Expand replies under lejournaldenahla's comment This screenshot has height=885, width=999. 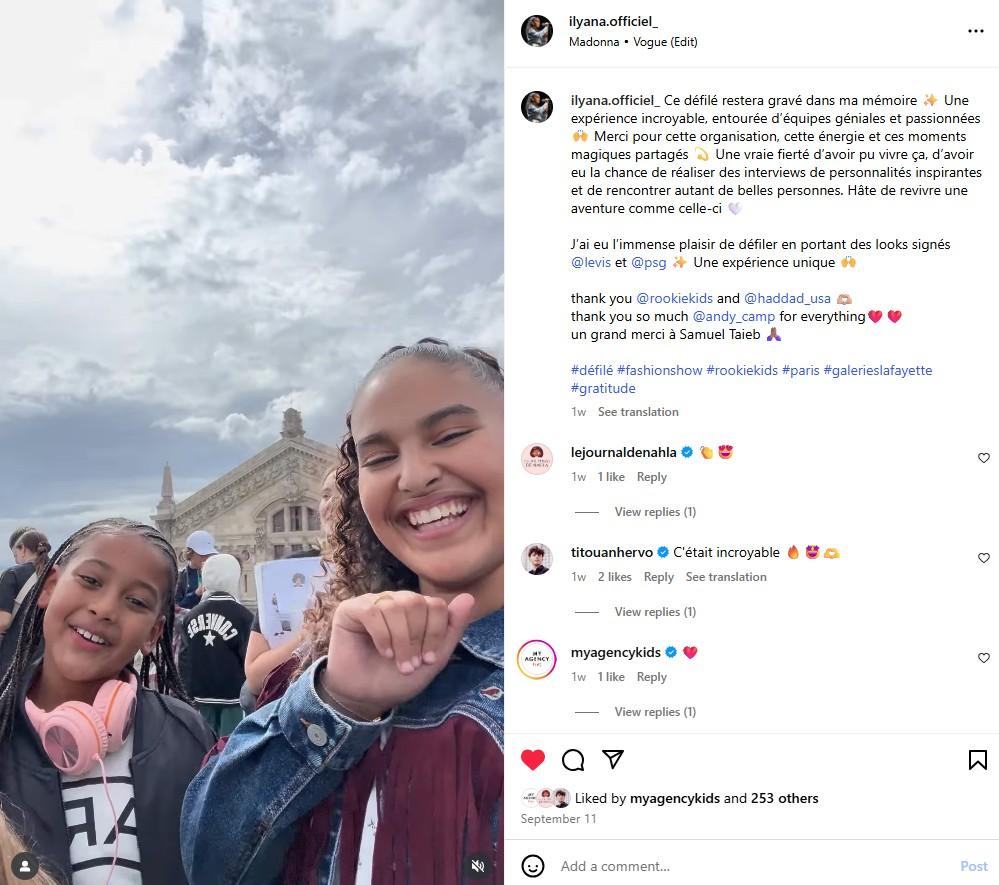(x=655, y=512)
